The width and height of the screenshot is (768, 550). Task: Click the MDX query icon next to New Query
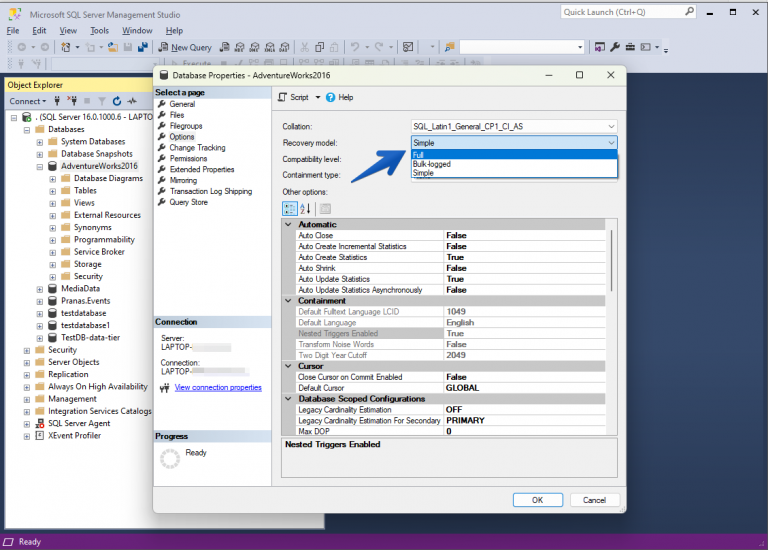click(240, 47)
